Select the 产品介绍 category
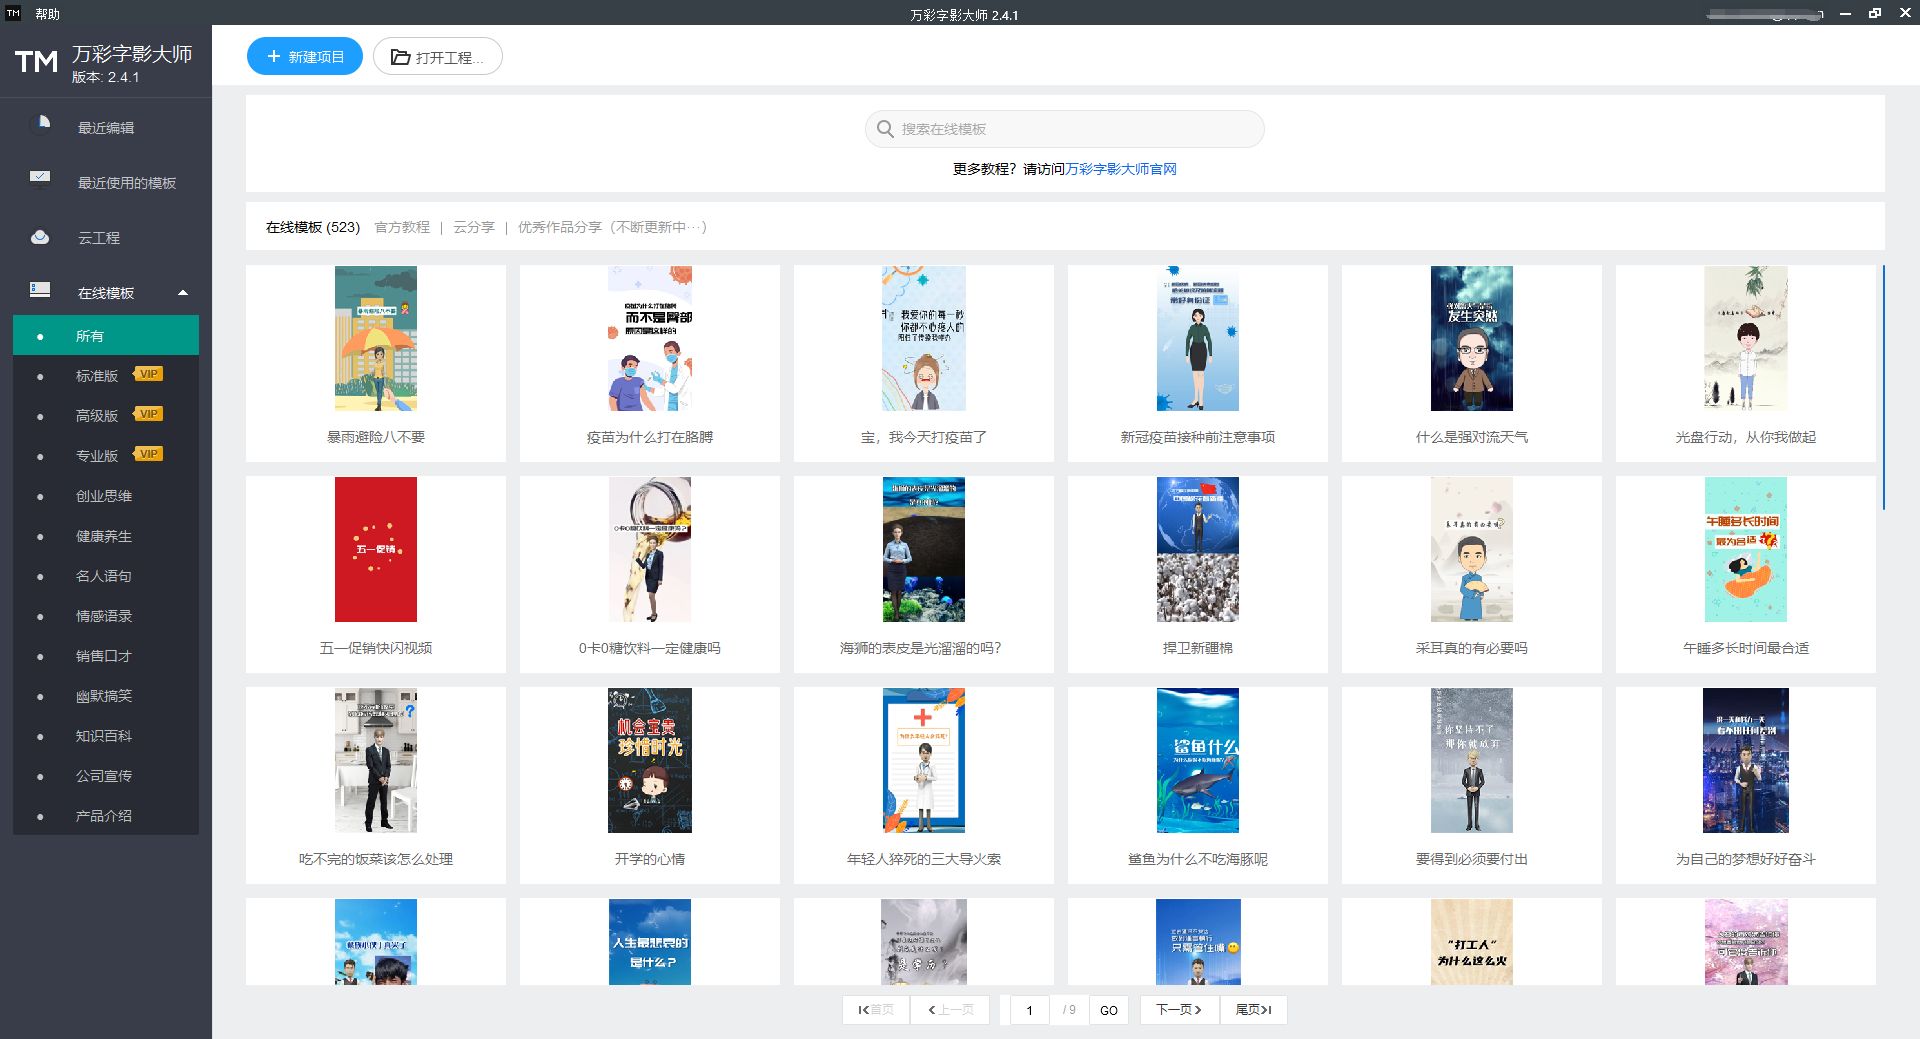The height and width of the screenshot is (1039, 1920). point(106,816)
